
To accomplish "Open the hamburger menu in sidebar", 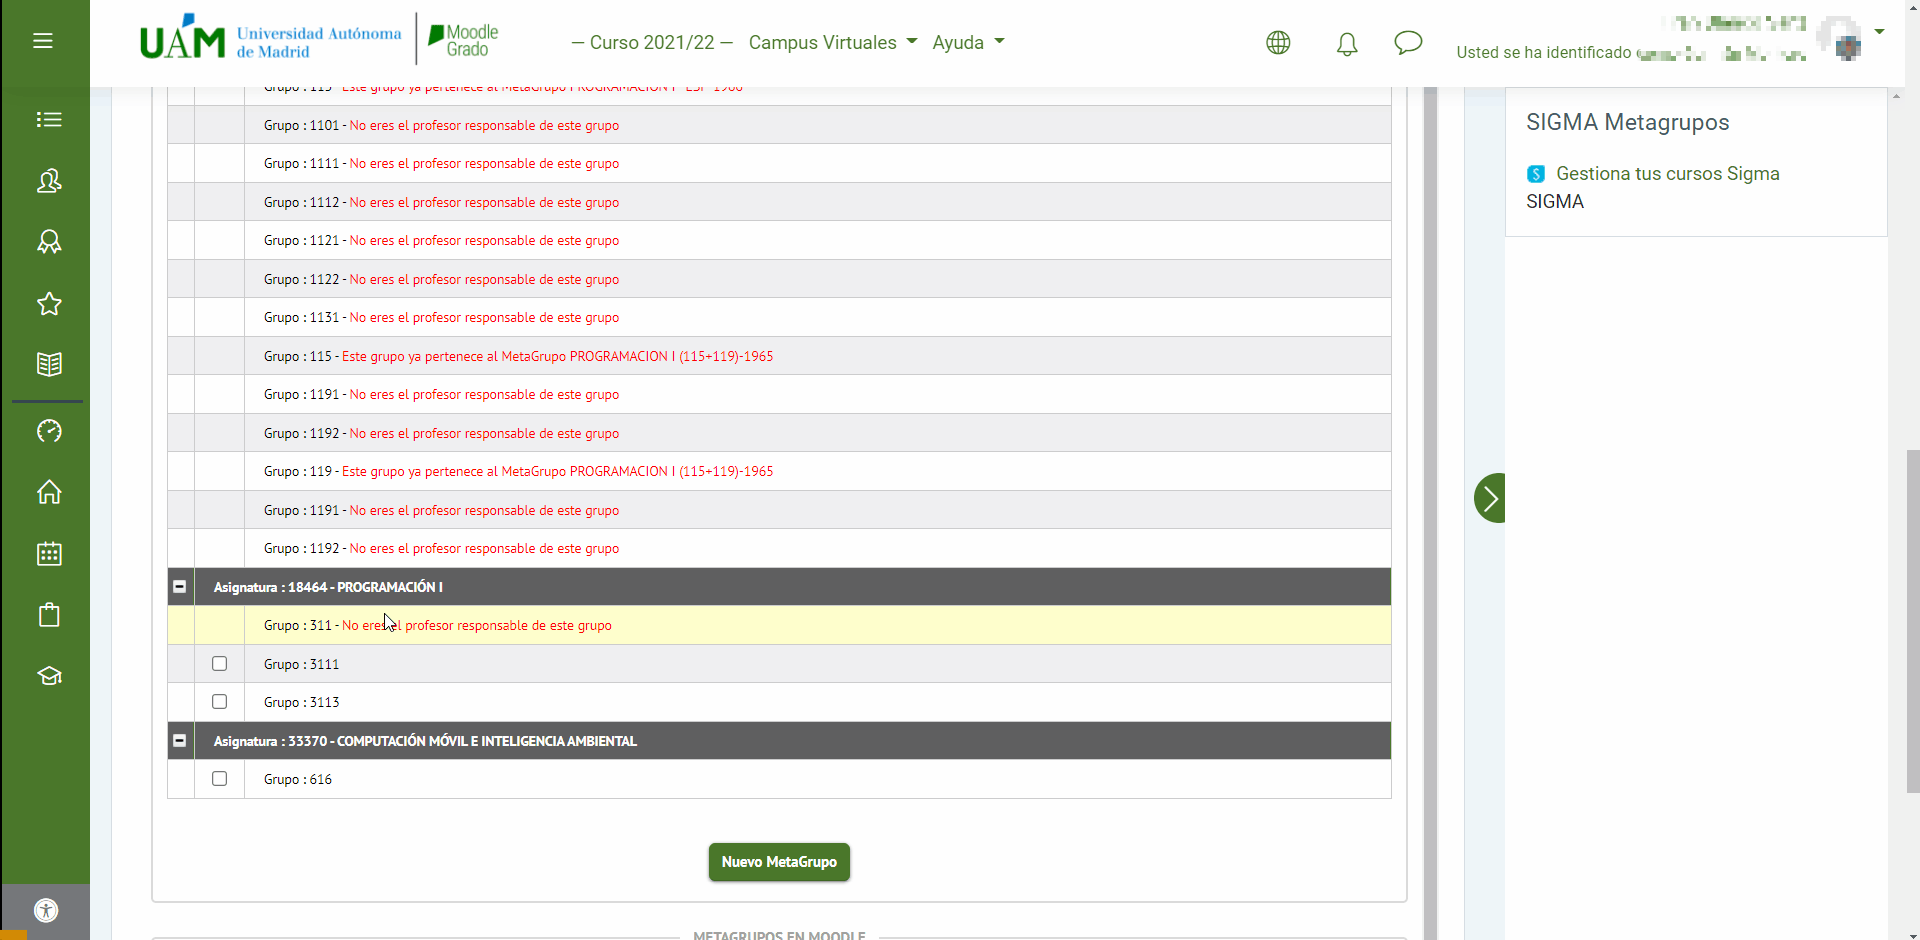I will [x=43, y=41].
